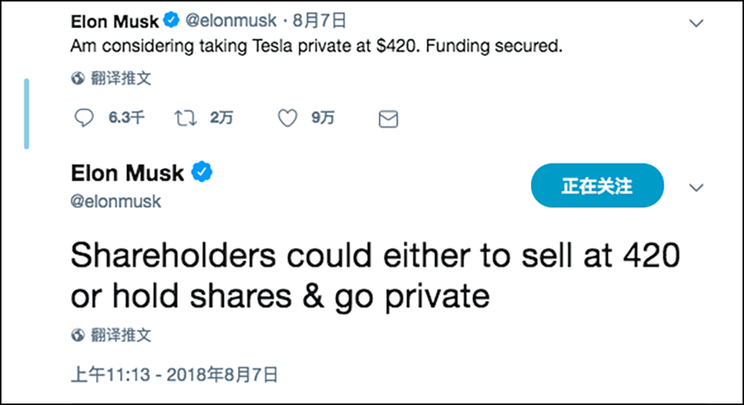Click the retweet arrows icon
744x405 pixels.
[186, 119]
